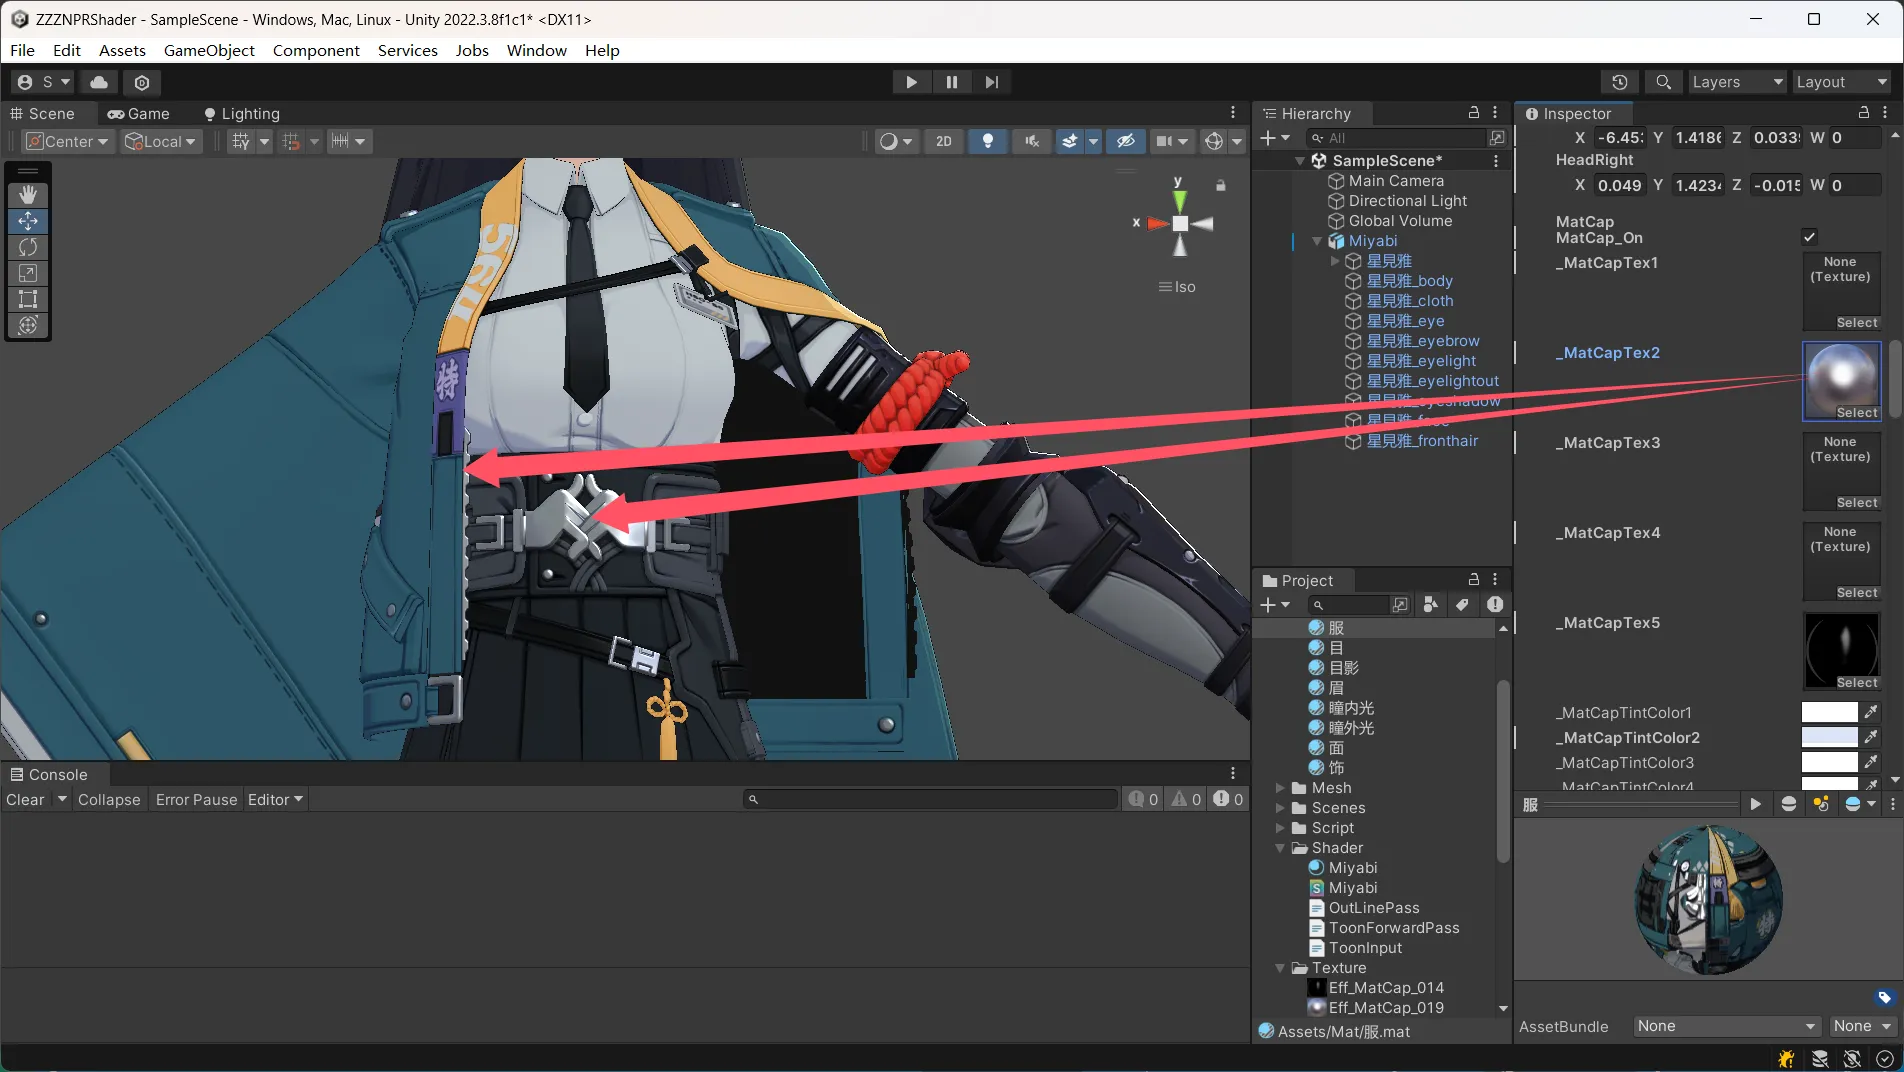Viewport: 1904px width, 1072px height.
Task: Click the Play button
Action: pos(911,82)
